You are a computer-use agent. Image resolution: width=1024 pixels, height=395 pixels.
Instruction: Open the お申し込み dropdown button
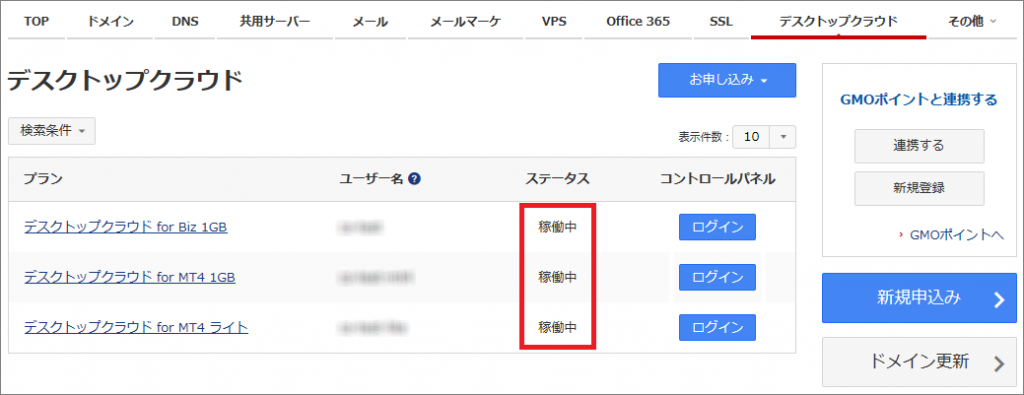pyautogui.click(x=727, y=80)
